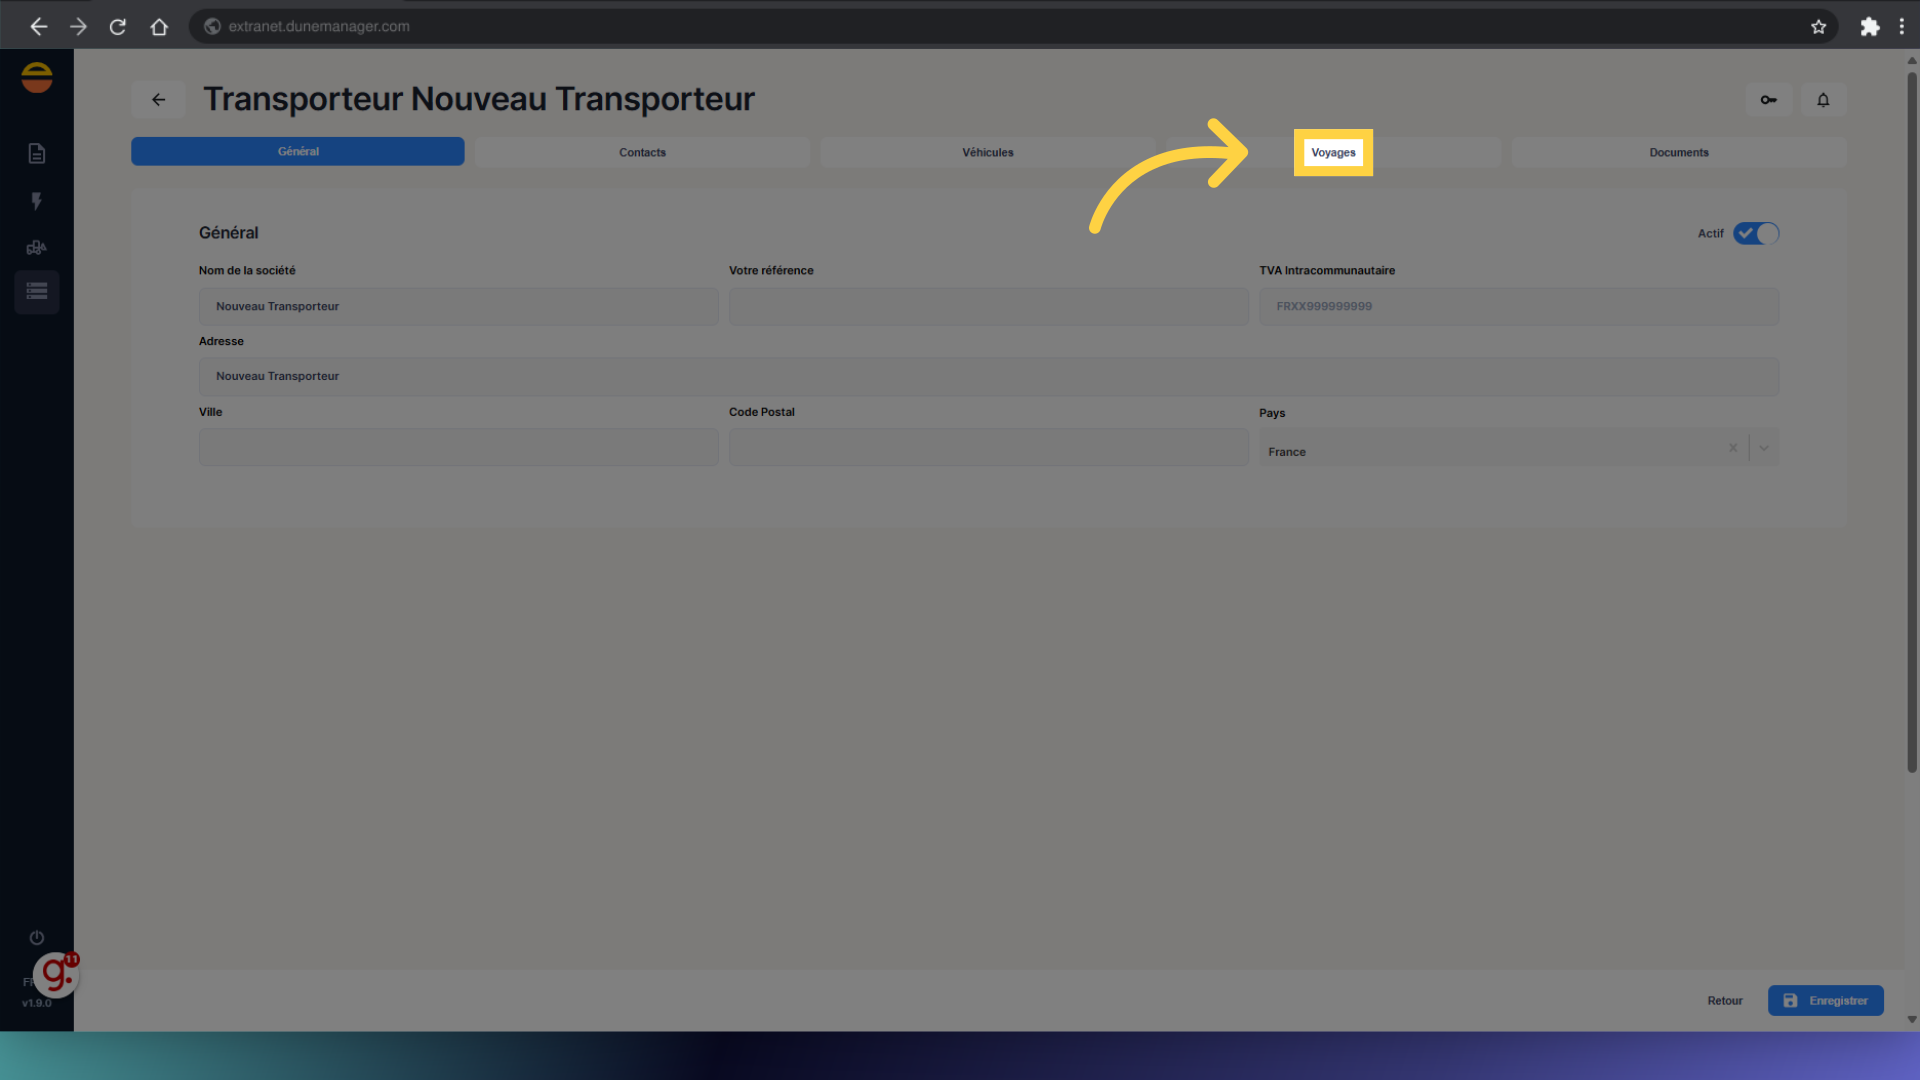Open the key icon in the top right
The height and width of the screenshot is (1080, 1920).
pyautogui.click(x=1768, y=99)
